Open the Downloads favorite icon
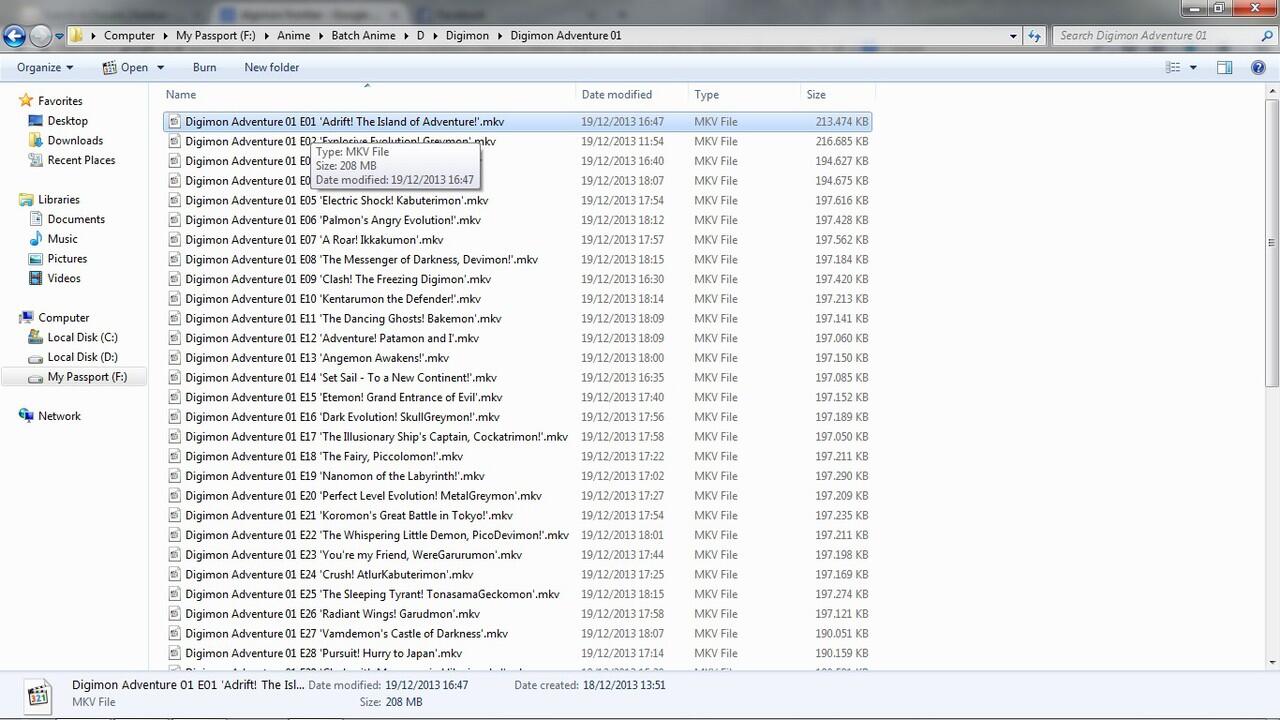The width and height of the screenshot is (1280, 720). (x=36, y=141)
